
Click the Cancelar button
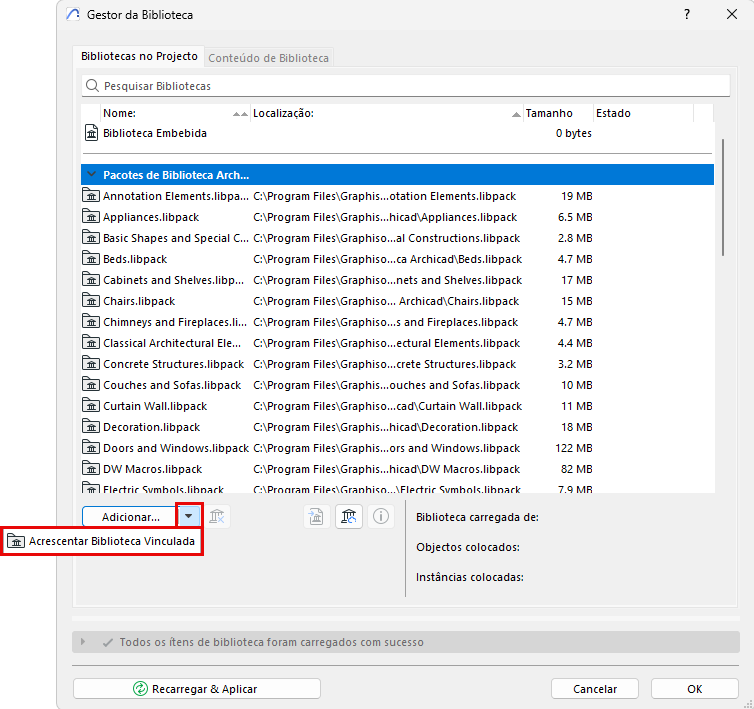[594, 688]
